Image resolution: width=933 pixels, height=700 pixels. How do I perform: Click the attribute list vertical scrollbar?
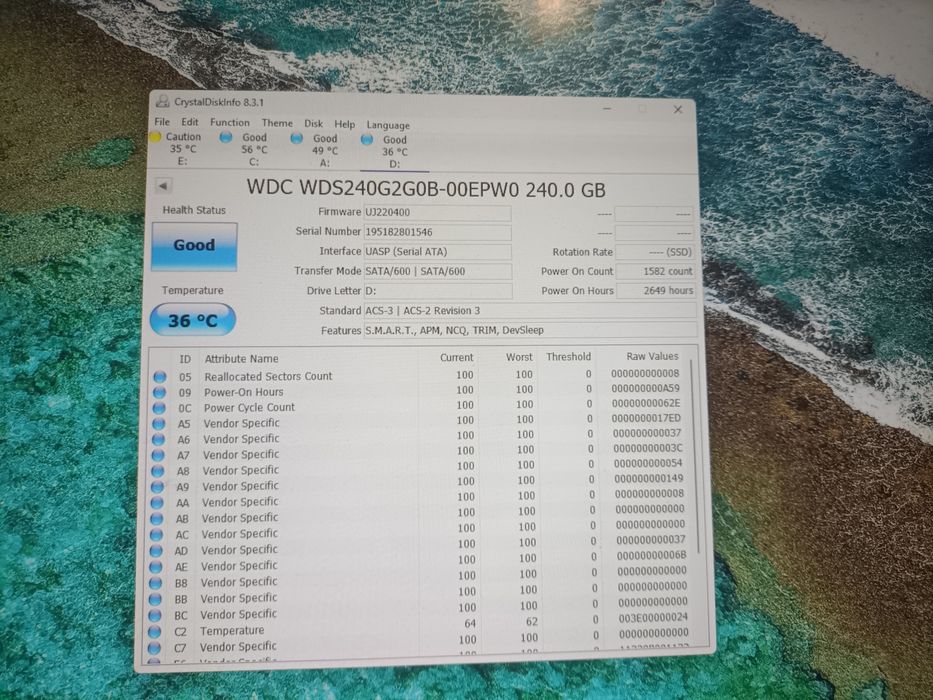tap(694, 456)
